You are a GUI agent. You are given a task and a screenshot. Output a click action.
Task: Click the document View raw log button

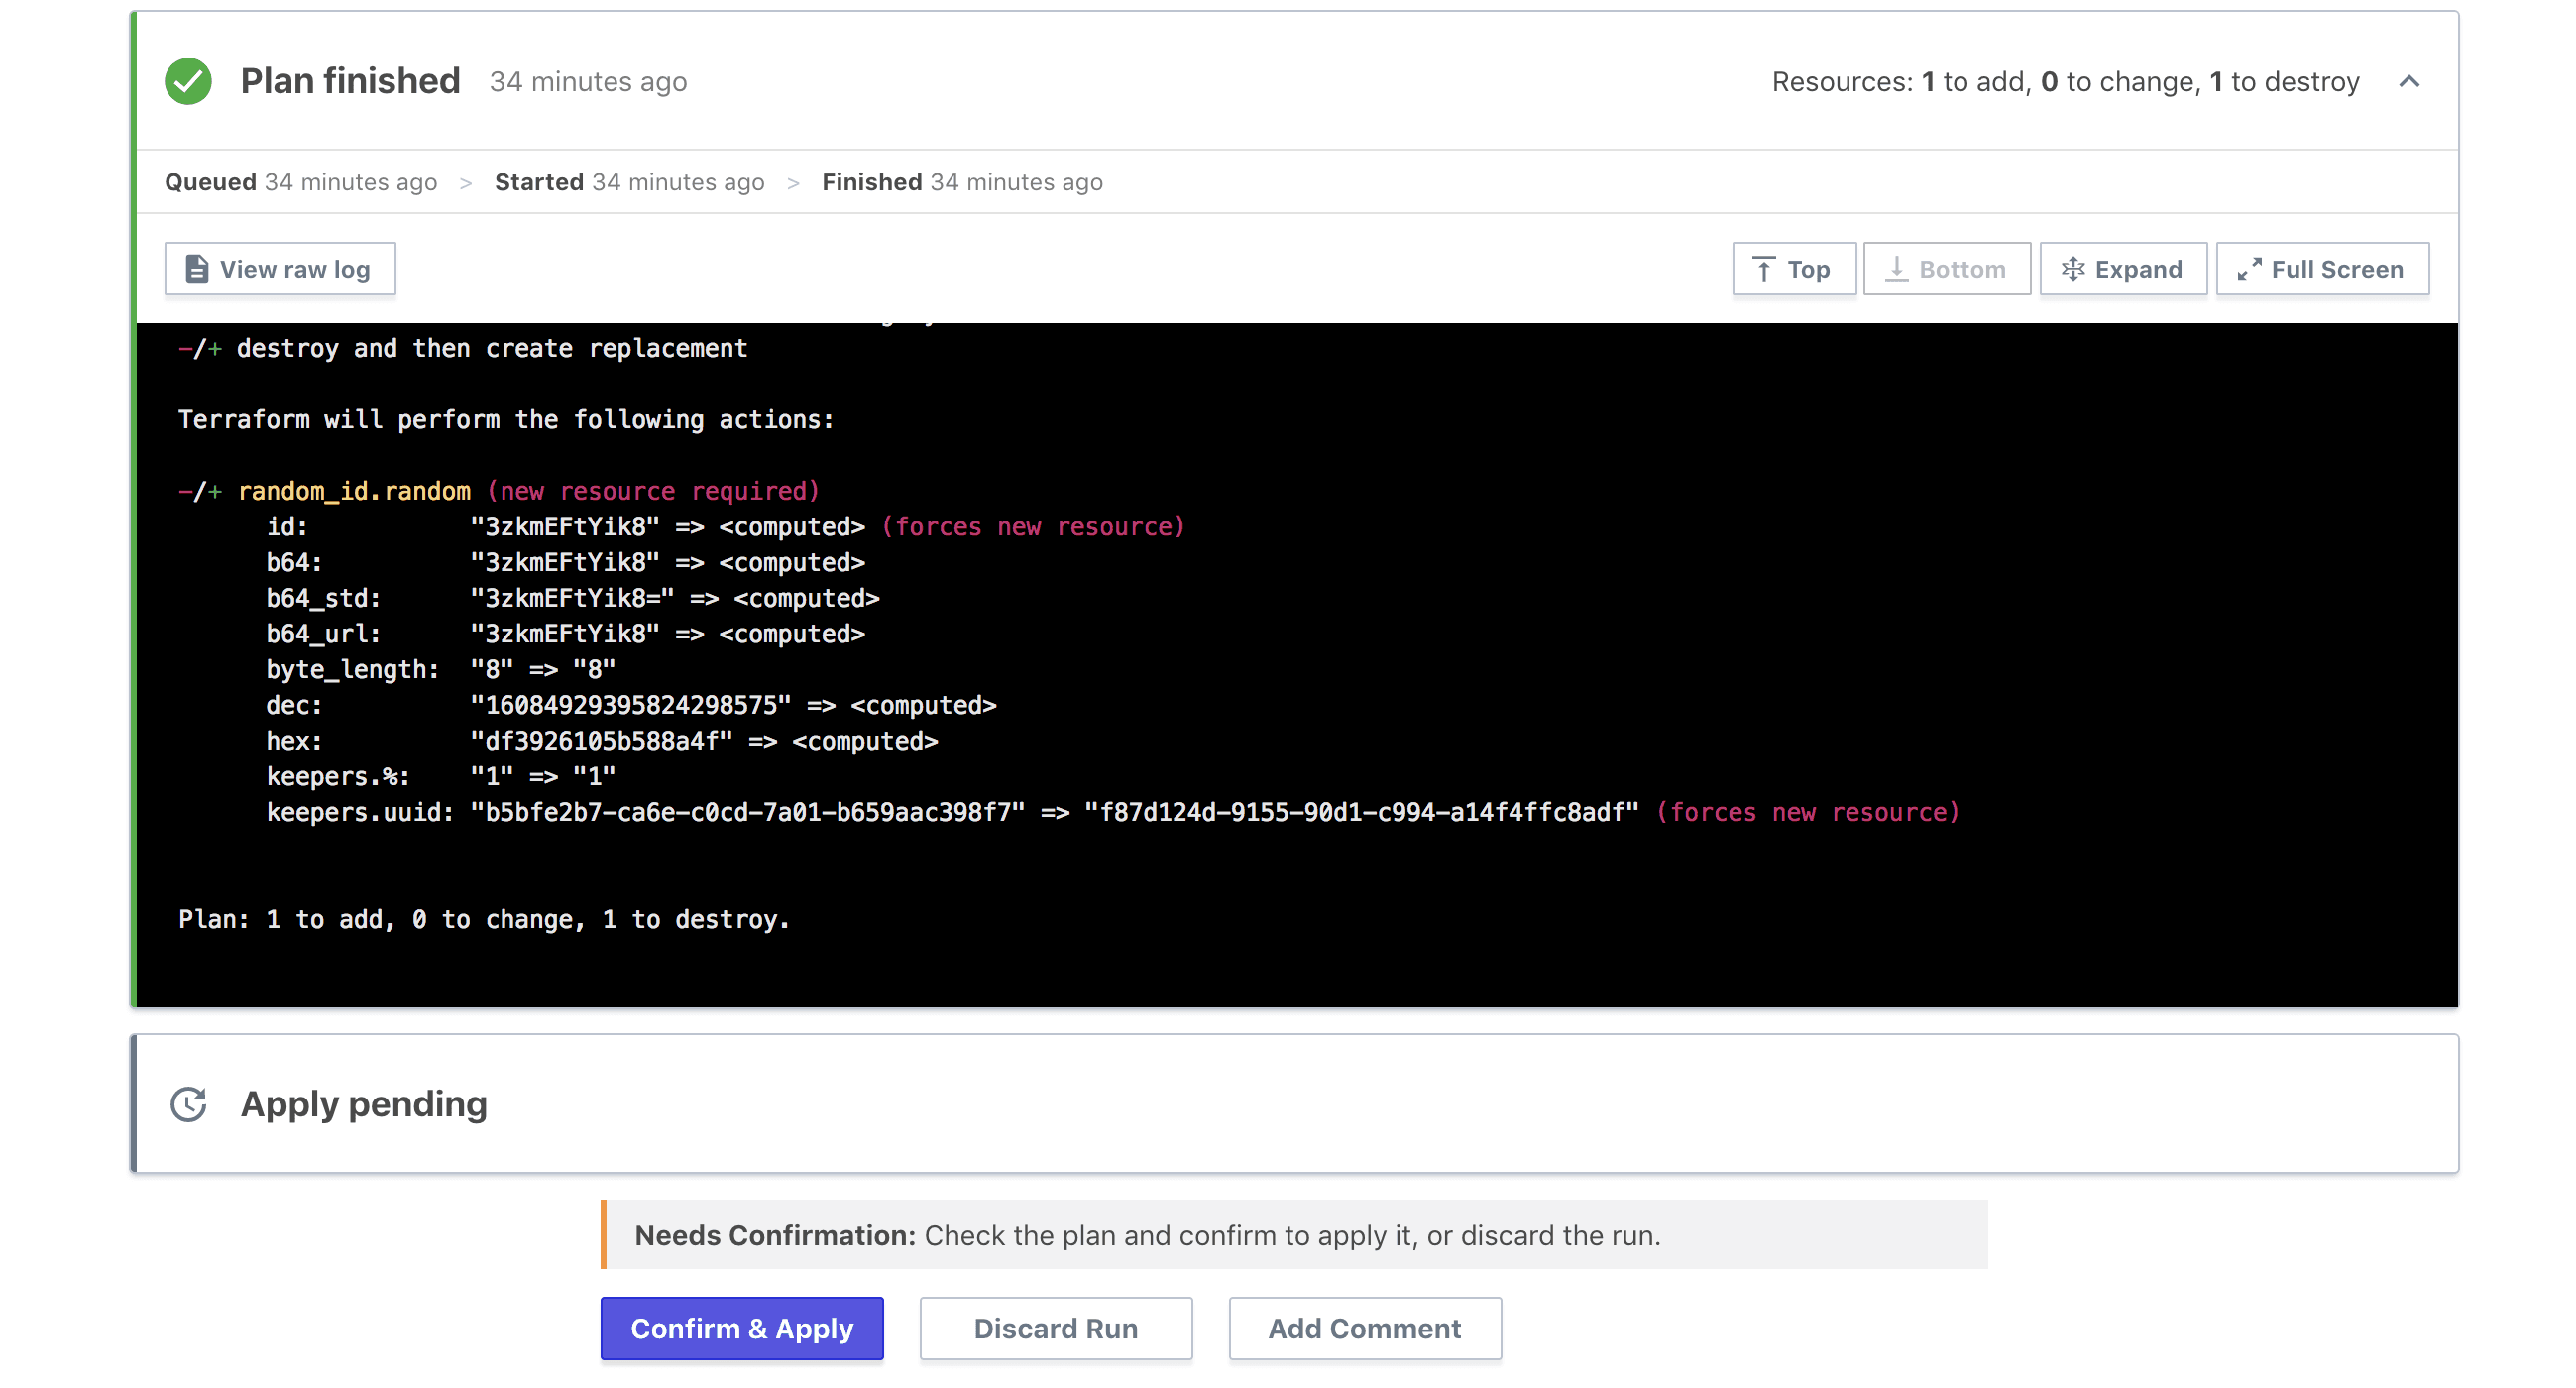[277, 267]
